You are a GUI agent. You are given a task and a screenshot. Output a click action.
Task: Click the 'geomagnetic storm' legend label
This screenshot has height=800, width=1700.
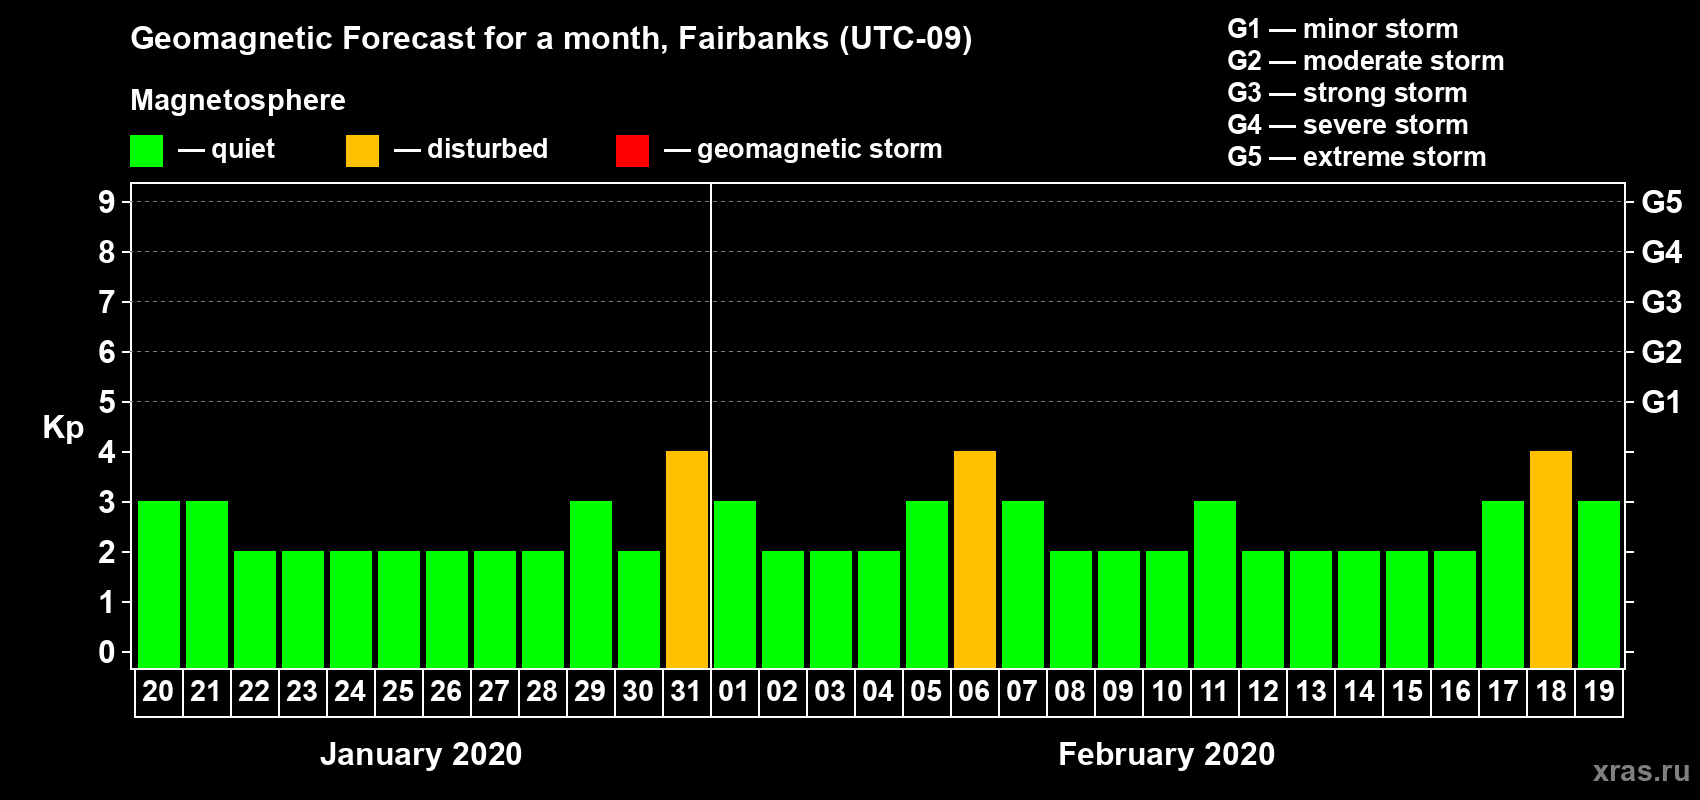pyautogui.click(x=820, y=149)
